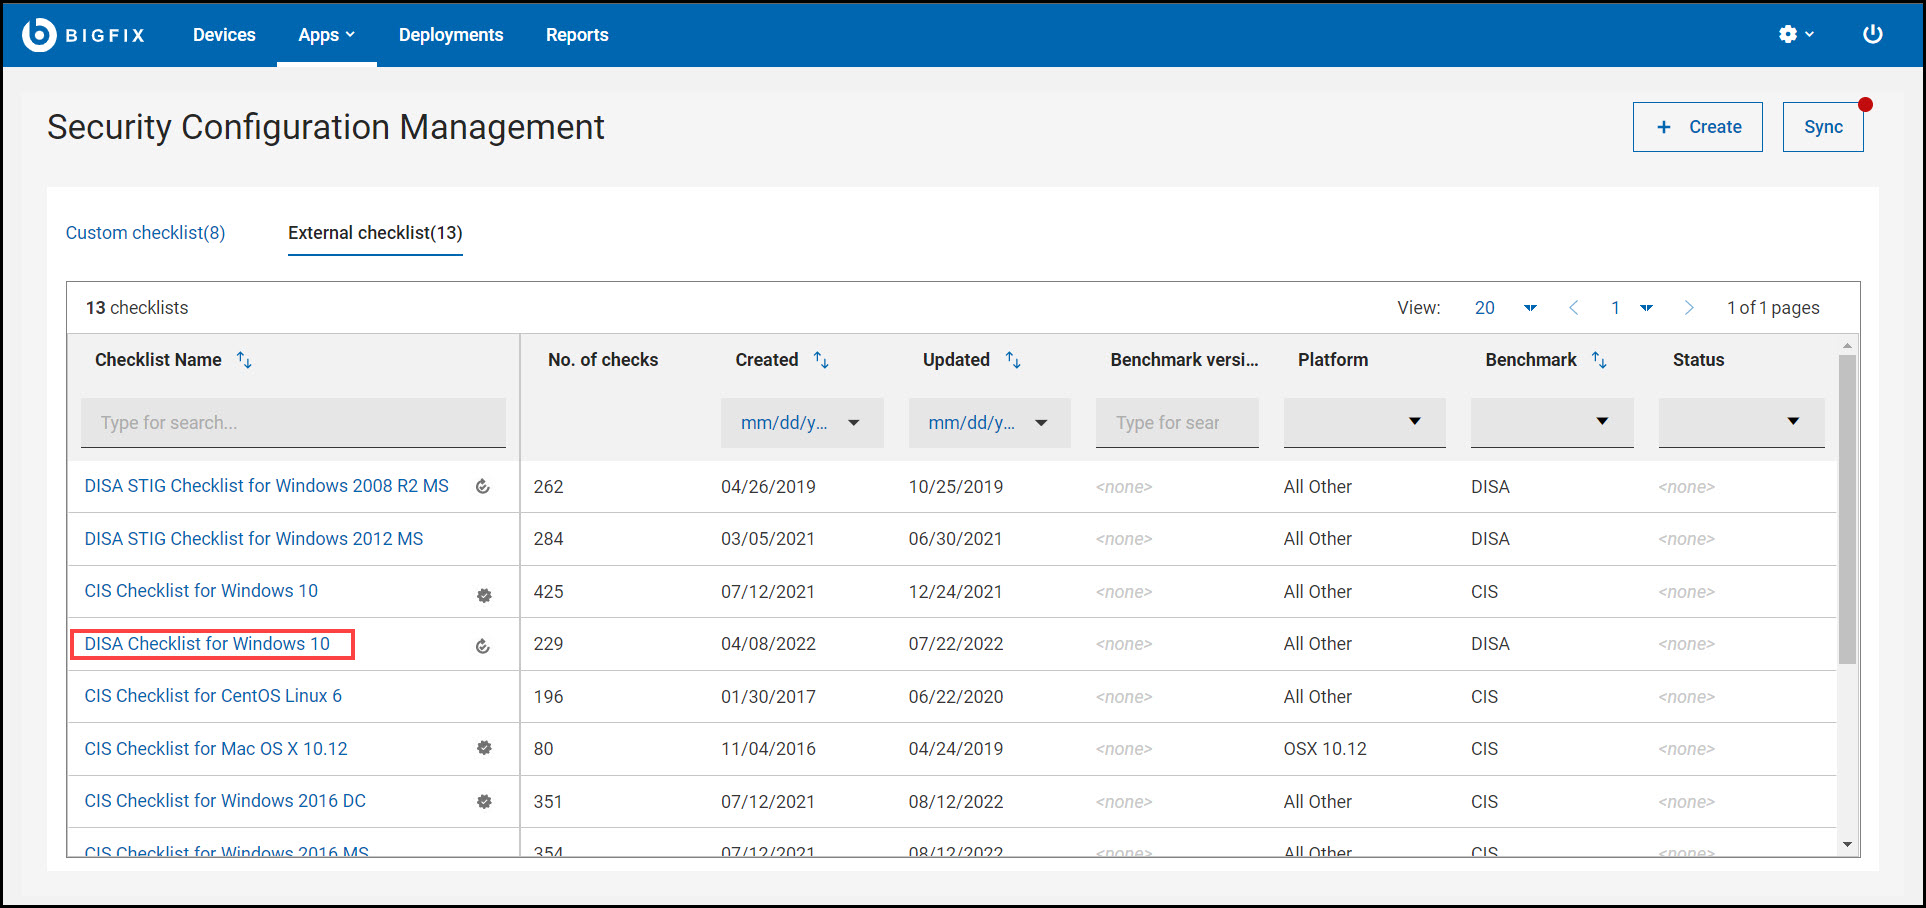Sort by Created date column arrows
The width and height of the screenshot is (1926, 908).
coord(821,360)
